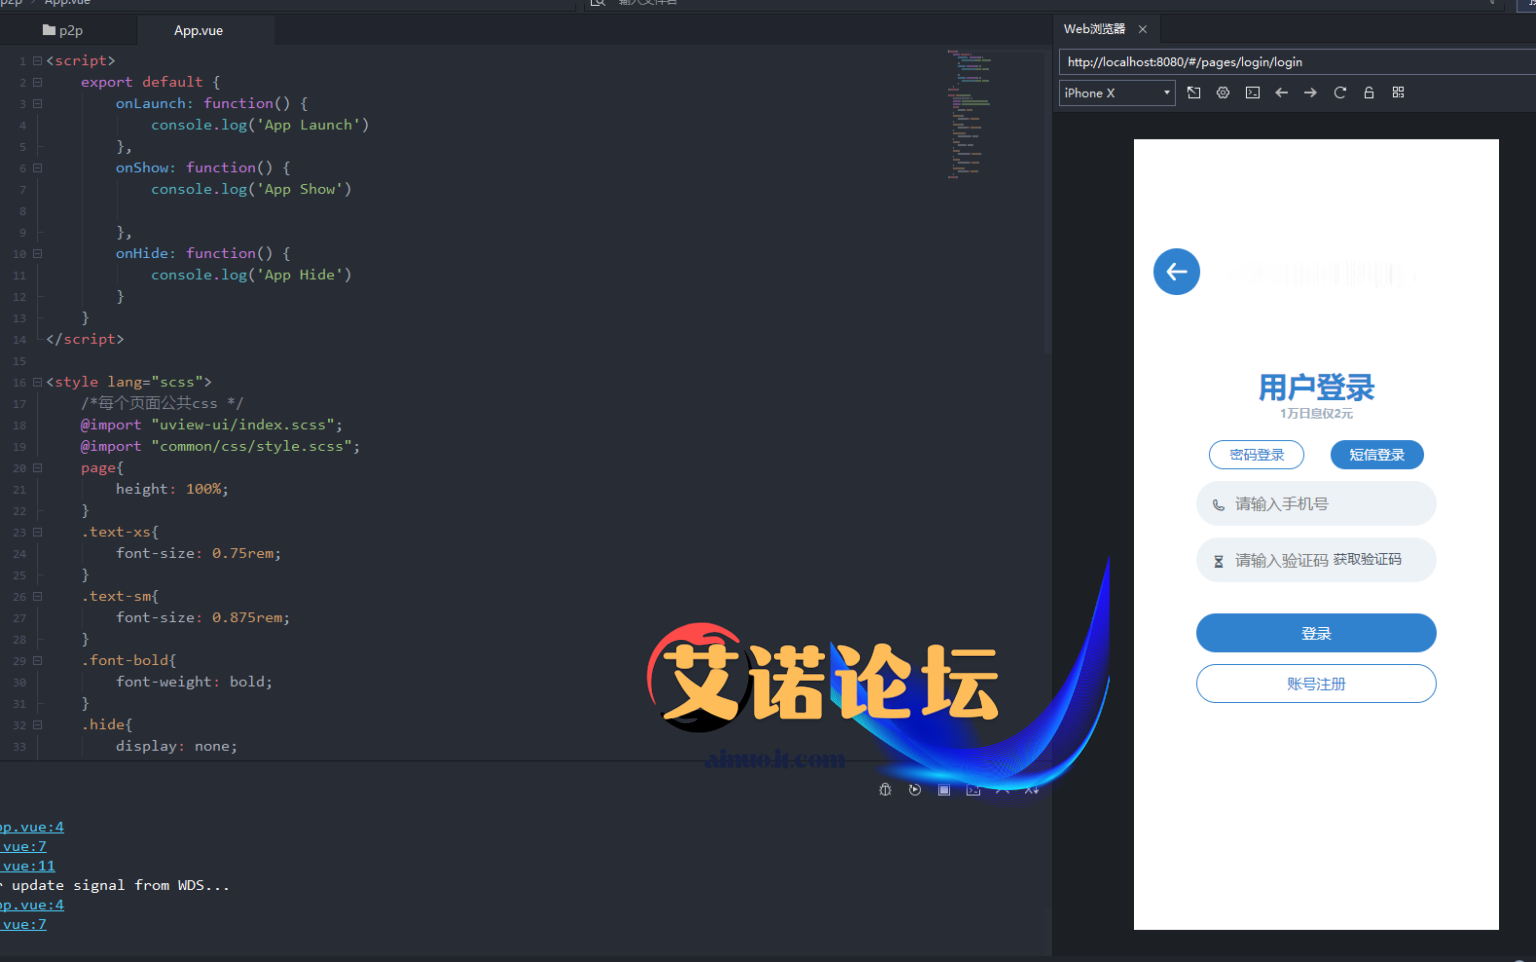1536x962 pixels.
Task: Toggle the lock icon in browser toolbar
Action: [x=1369, y=93]
